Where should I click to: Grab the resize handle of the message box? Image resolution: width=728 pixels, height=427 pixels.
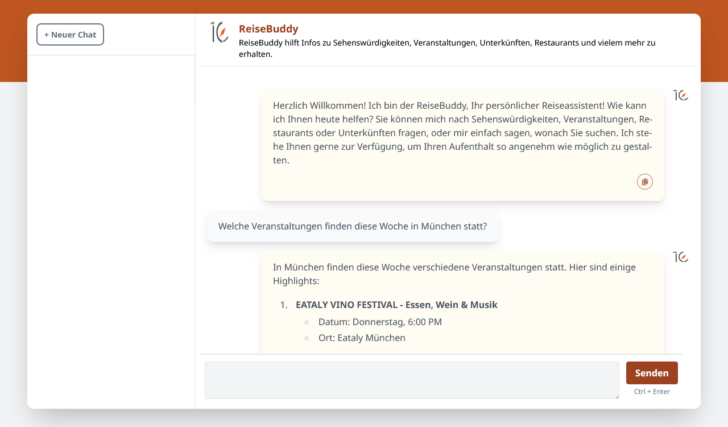coord(615,396)
